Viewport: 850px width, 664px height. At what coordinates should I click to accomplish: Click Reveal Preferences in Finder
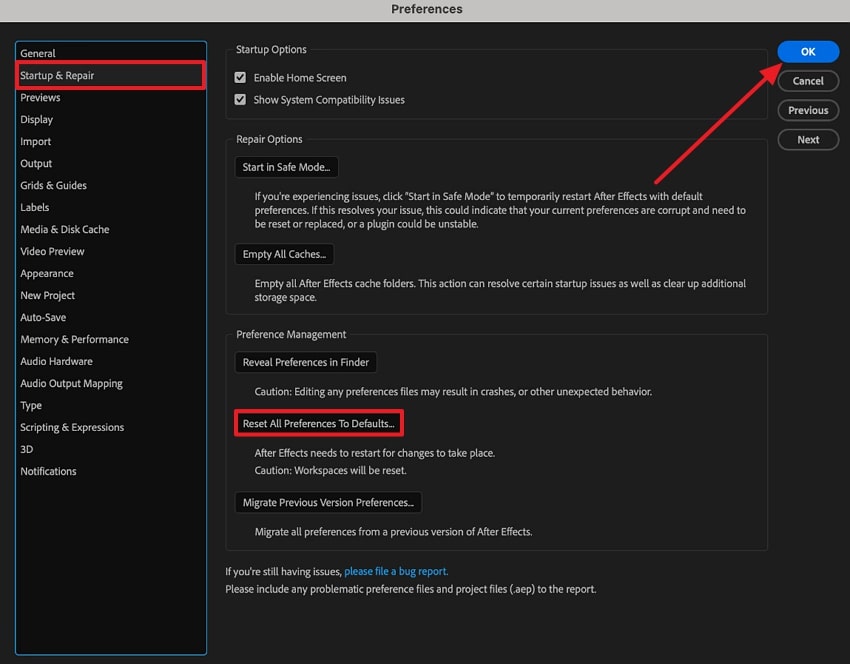[306, 362]
